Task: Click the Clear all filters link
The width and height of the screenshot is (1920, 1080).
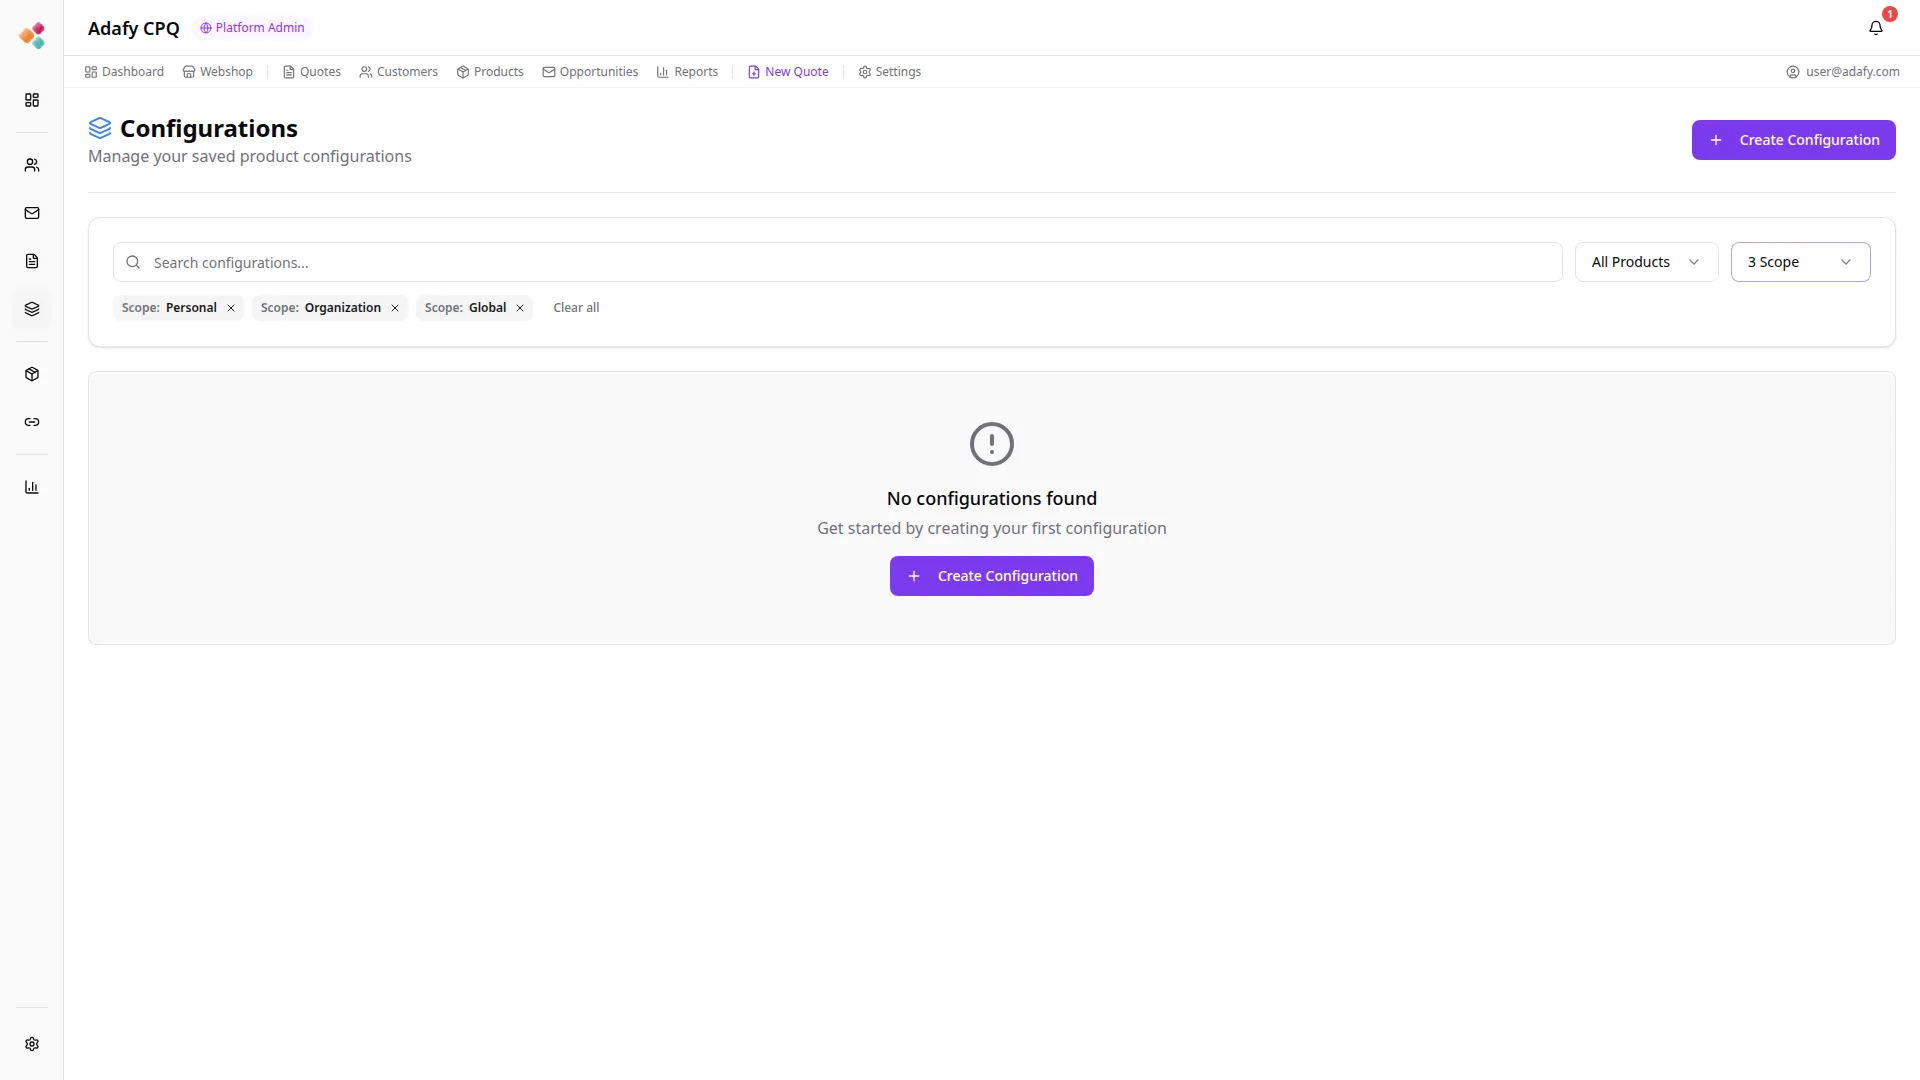Action: [x=576, y=308]
